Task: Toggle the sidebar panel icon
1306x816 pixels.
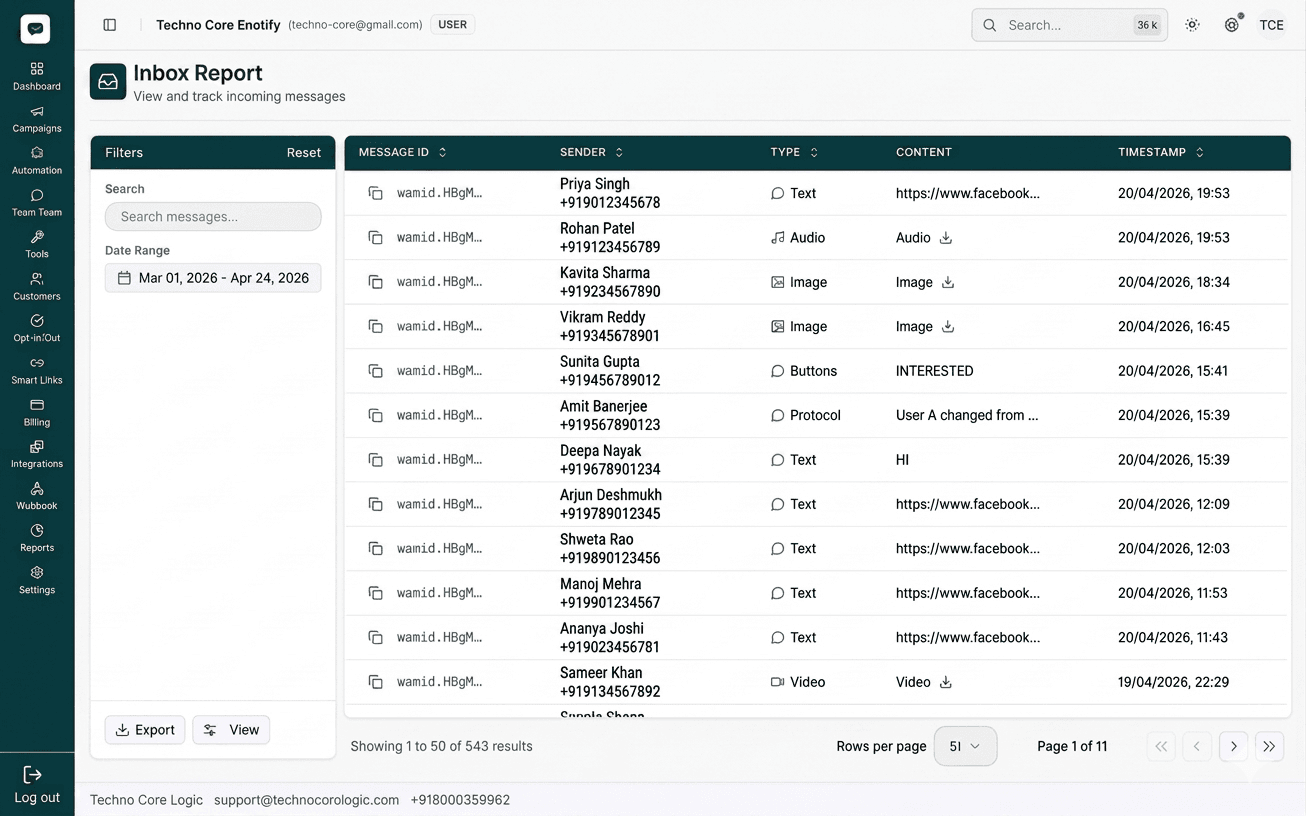Action: [x=110, y=25]
